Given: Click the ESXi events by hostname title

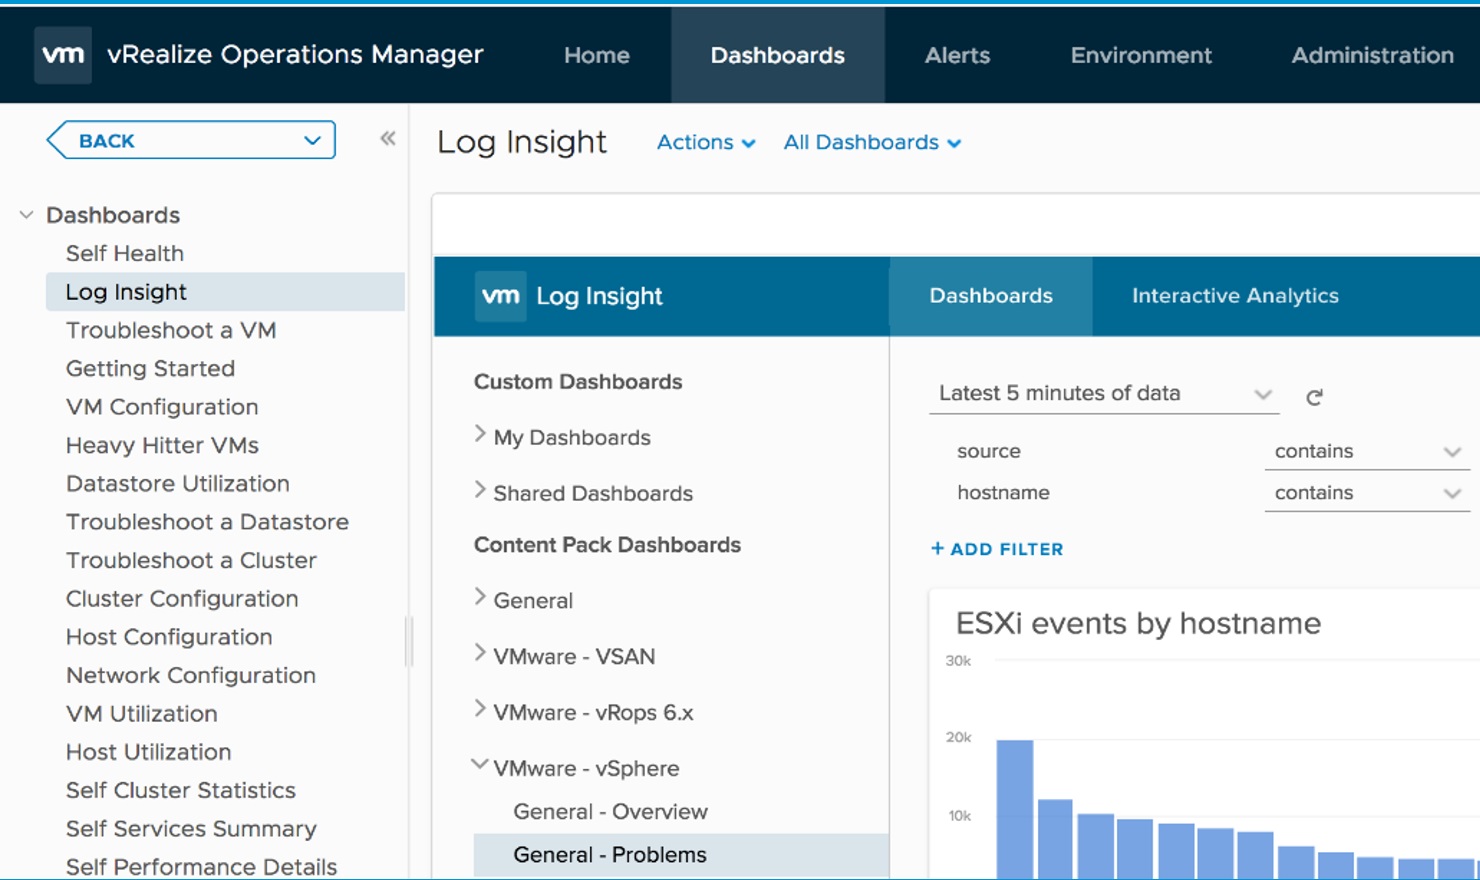Looking at the screenshot, I should click(1138, 624).
